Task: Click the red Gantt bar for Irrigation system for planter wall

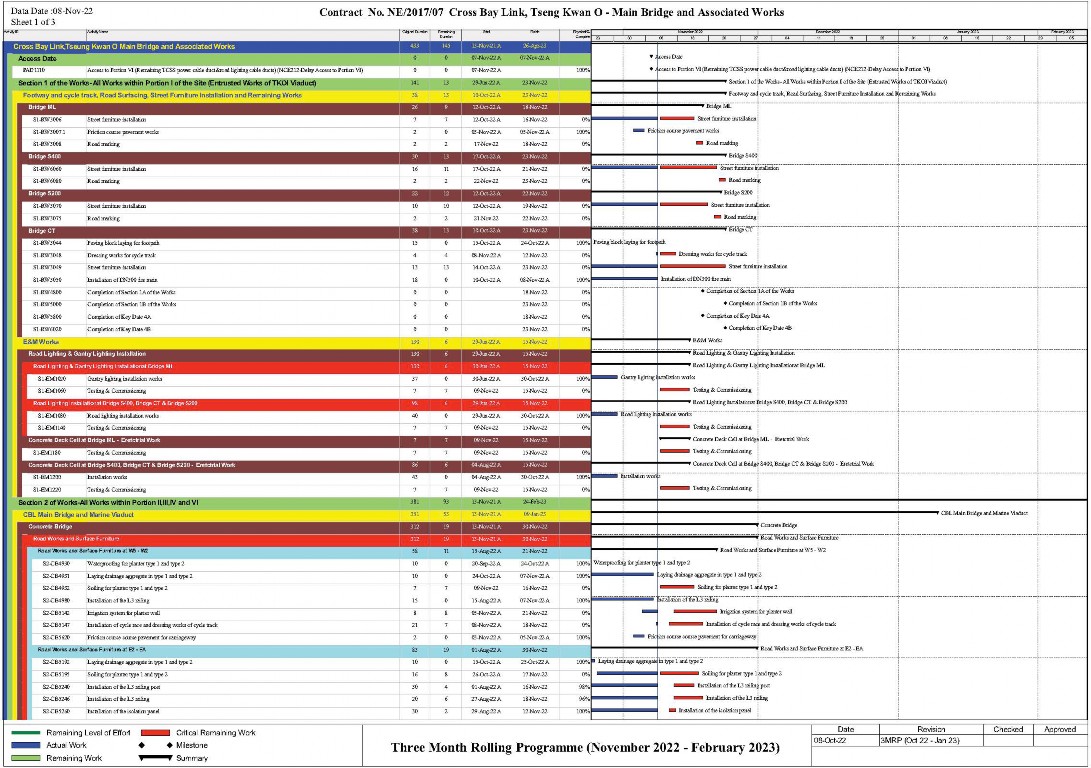Action: 696,611
